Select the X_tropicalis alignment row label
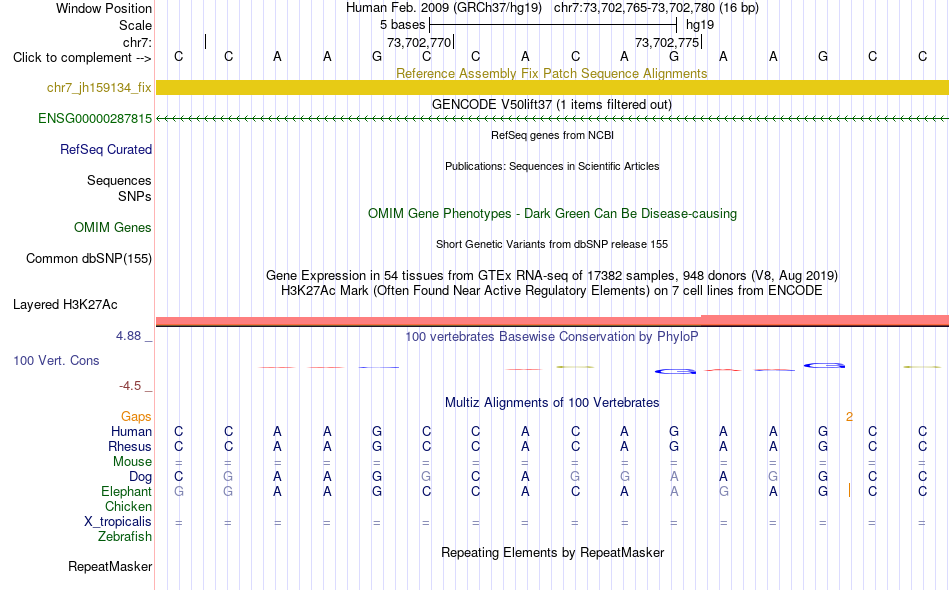Screen dimensions: 950x590 [118, 522]
